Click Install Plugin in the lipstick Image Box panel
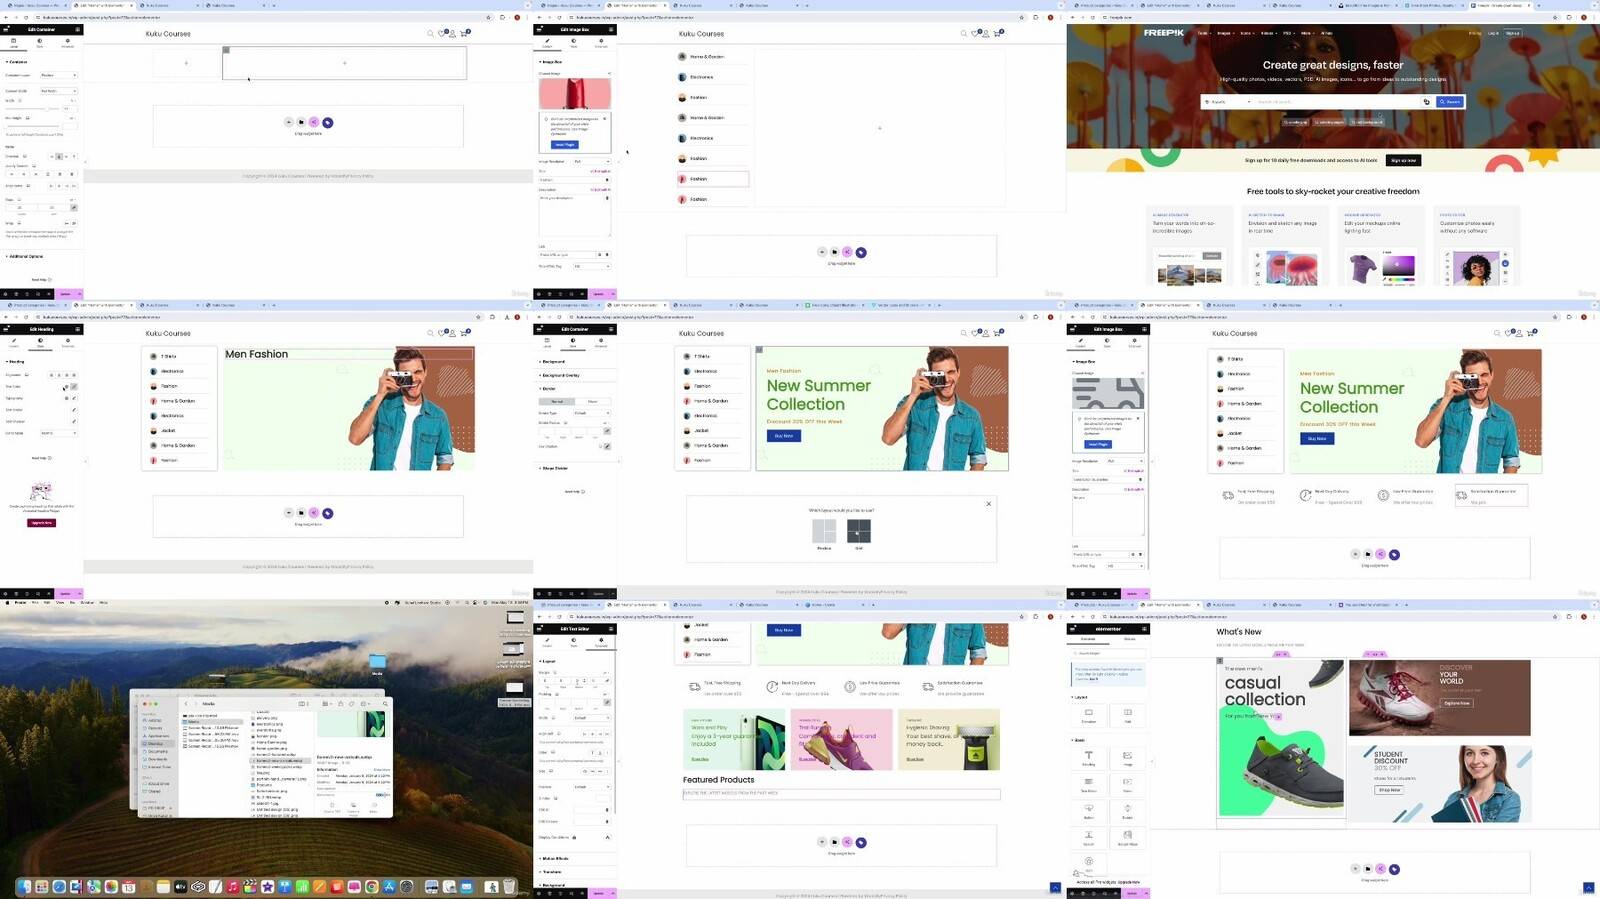 565,144
